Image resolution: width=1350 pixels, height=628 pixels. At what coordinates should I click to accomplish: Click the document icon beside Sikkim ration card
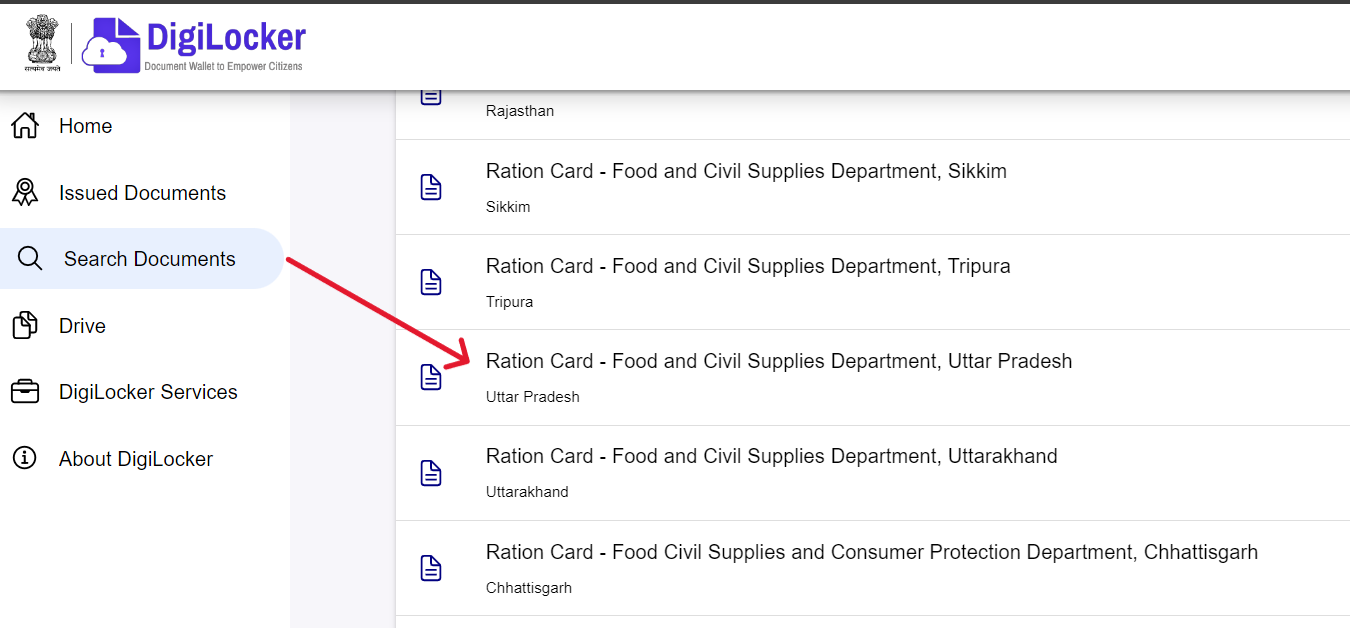(x=431, y=187)
